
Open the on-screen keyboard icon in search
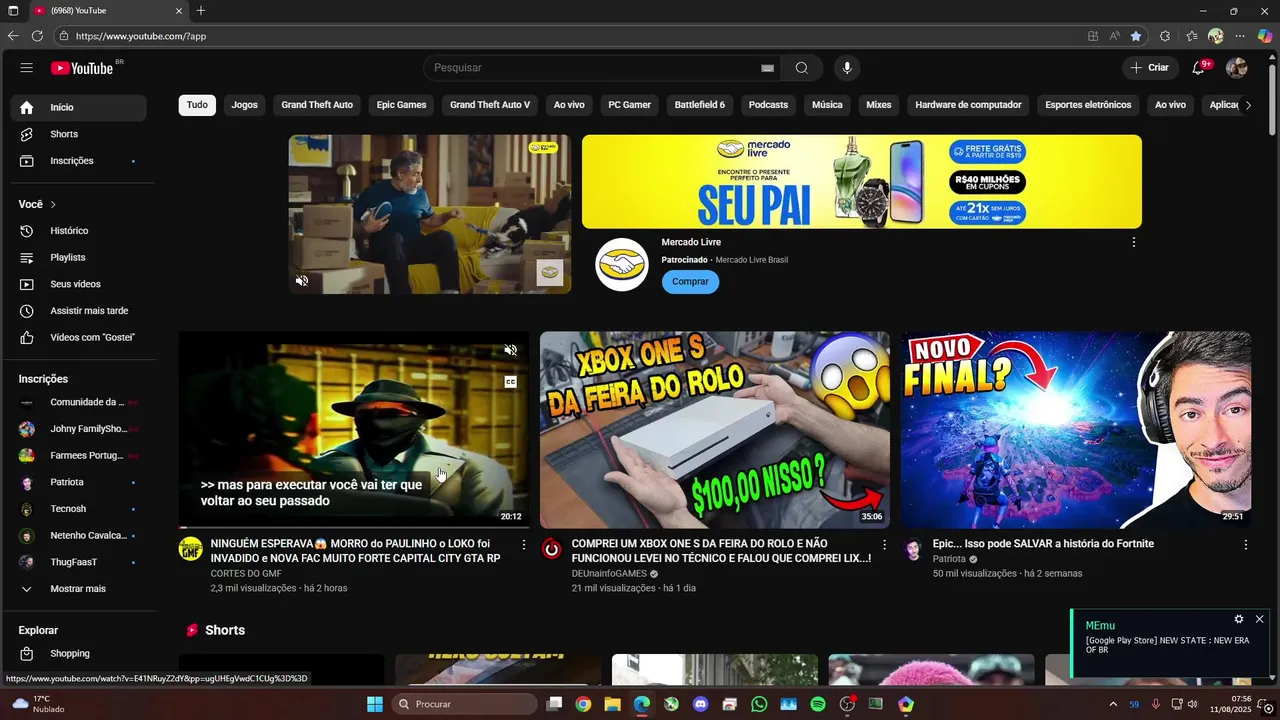point(767,68)
